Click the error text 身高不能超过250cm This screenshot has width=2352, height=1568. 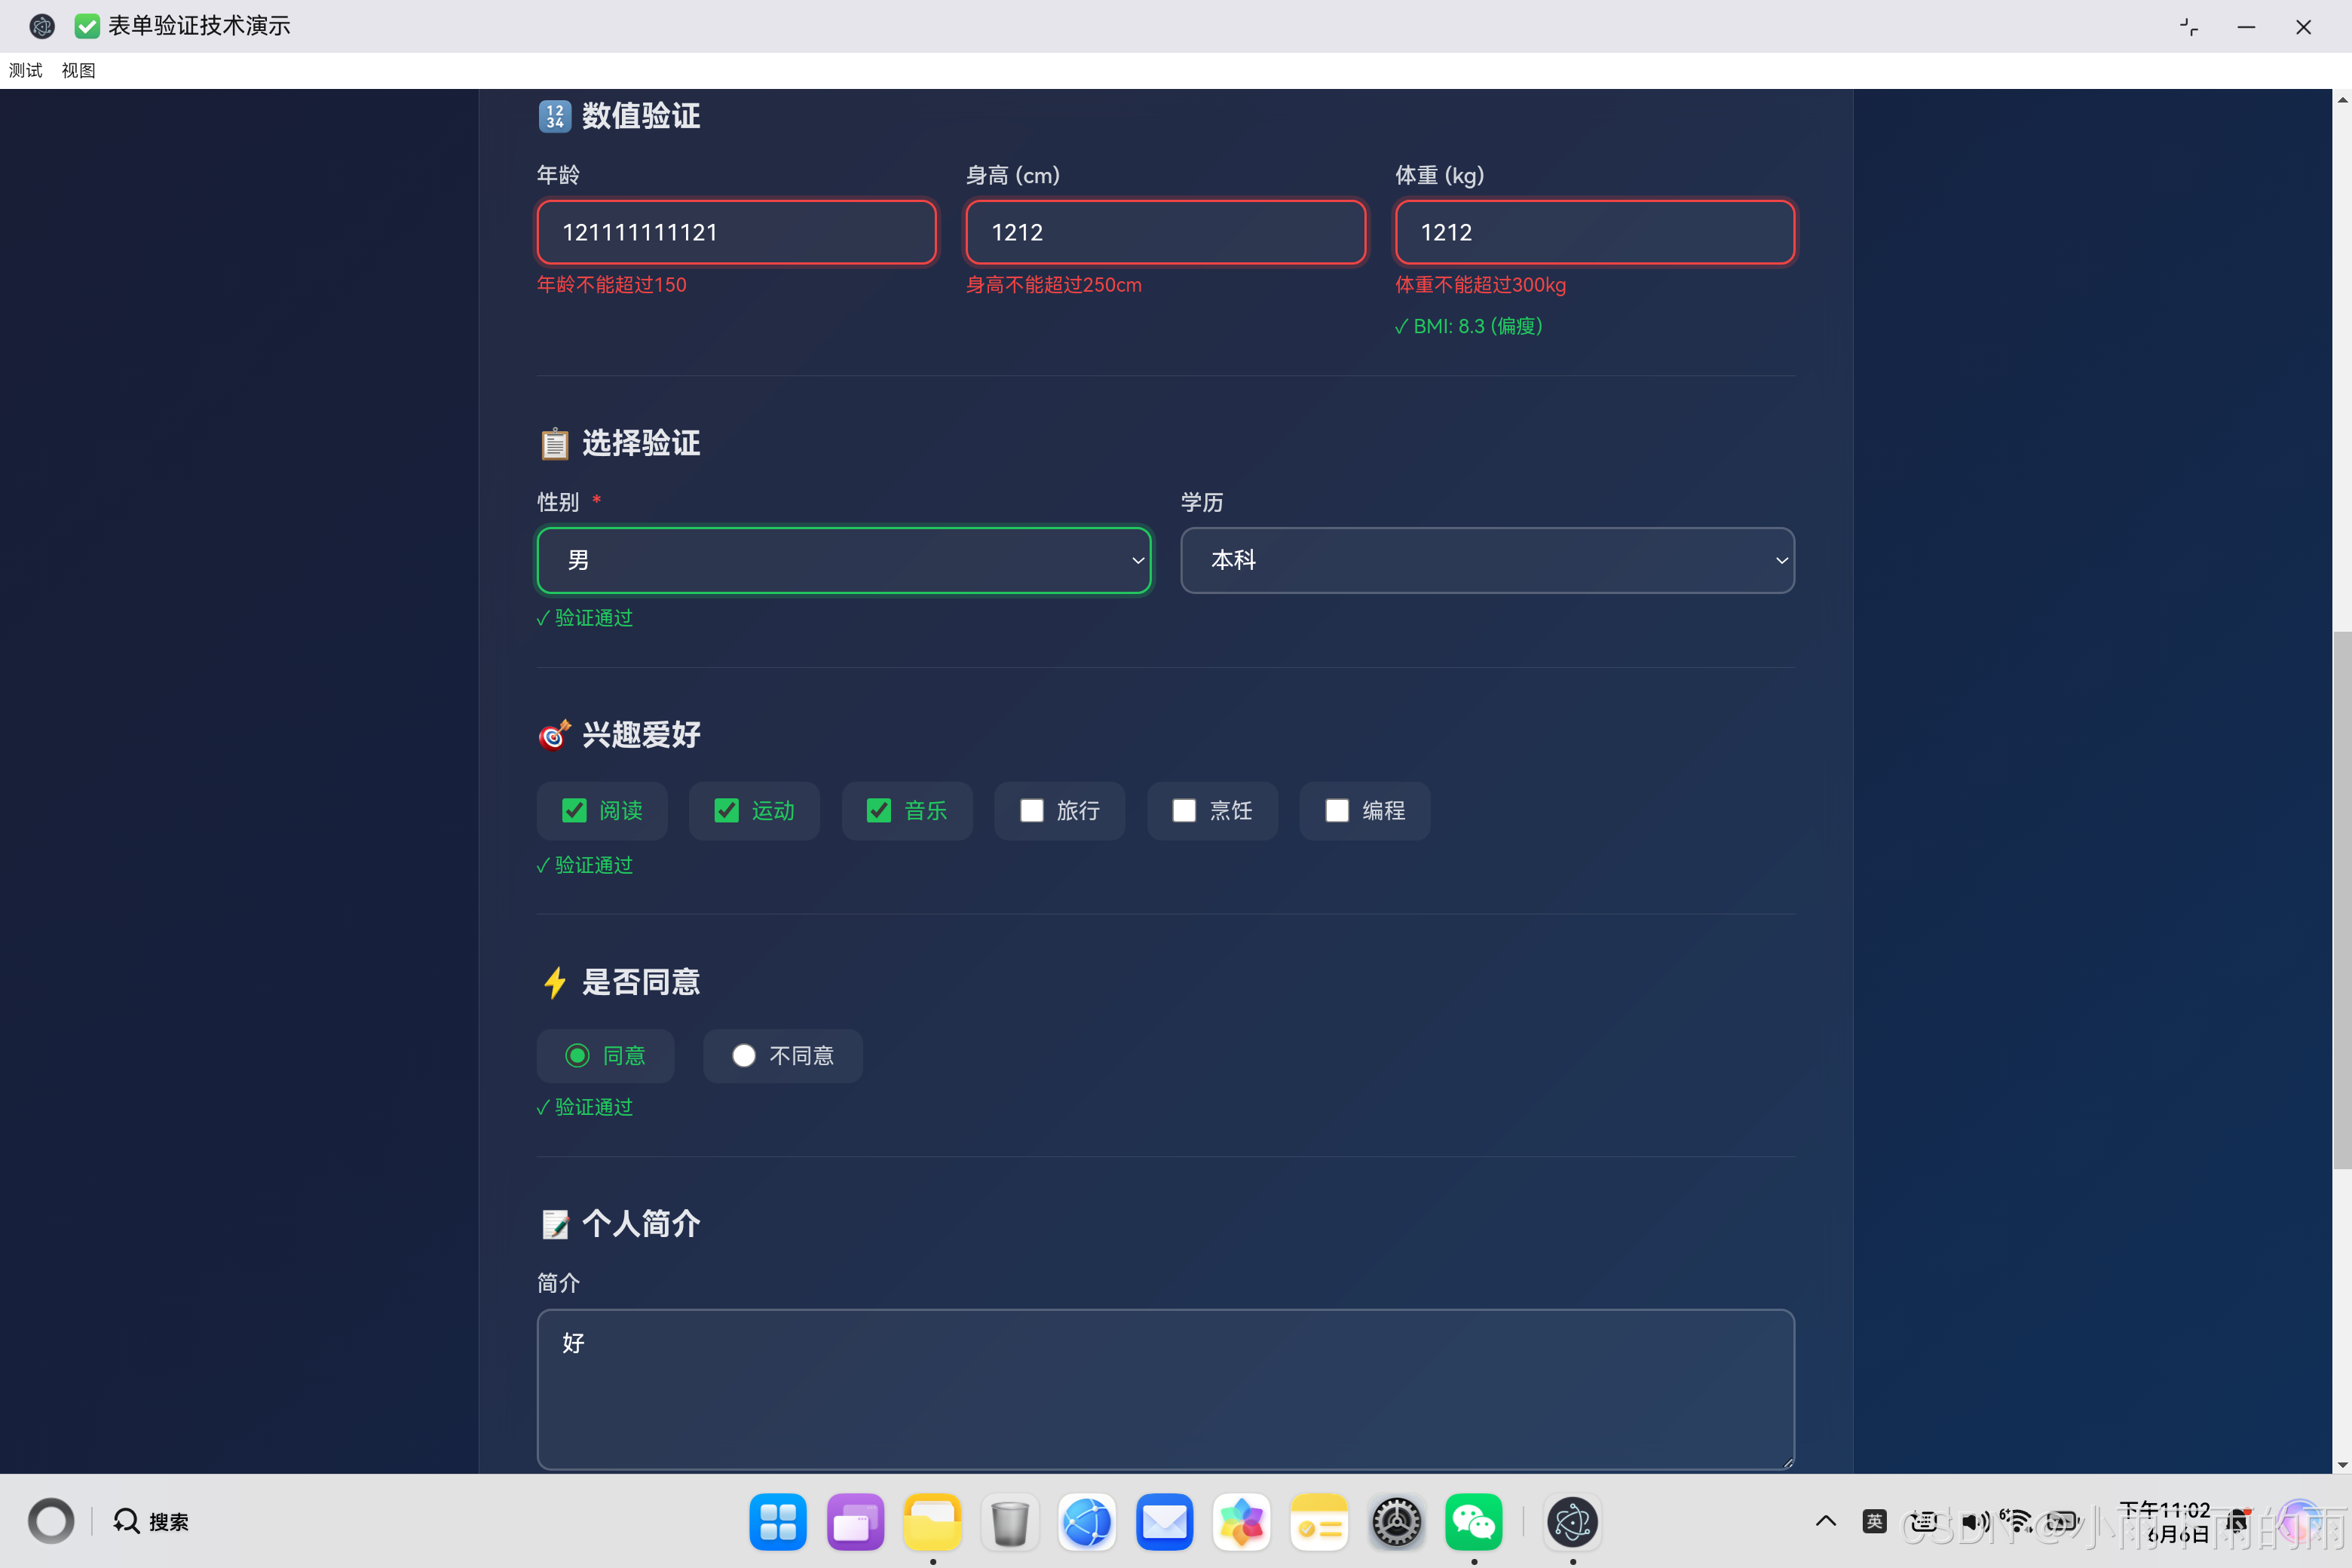pyautogui.click(x=1053, y=284)
